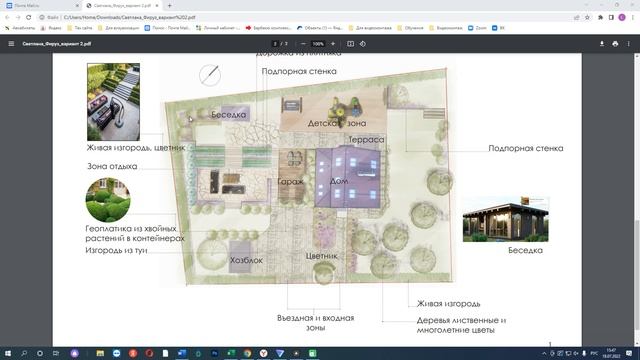Print the PDF document
Screen dimensions: 640x360
pos(615,44)
